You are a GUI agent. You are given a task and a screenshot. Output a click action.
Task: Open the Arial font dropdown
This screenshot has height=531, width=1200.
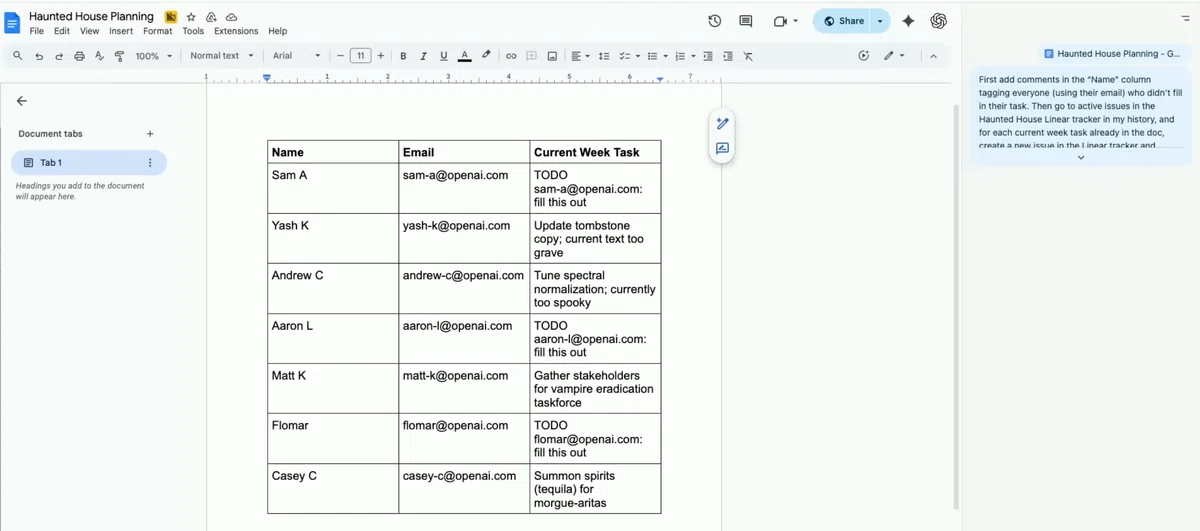[297, 56]
